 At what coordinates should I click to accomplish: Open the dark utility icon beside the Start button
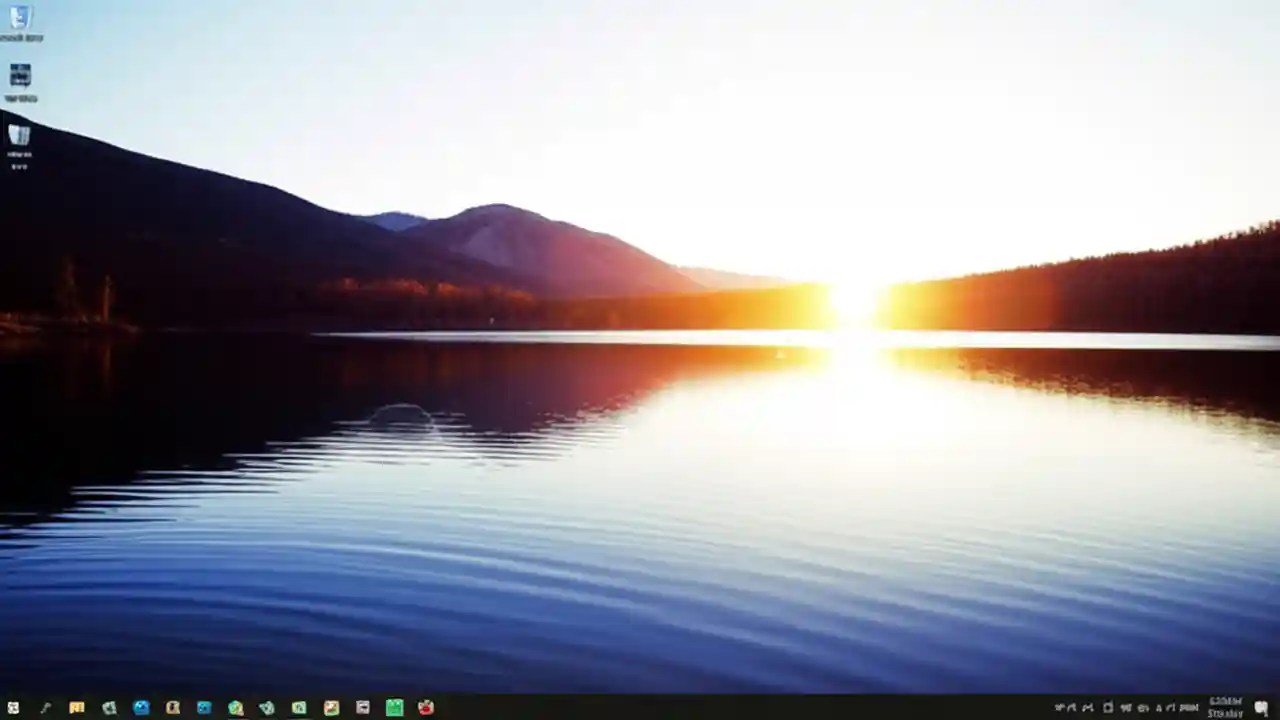(45, 708)
